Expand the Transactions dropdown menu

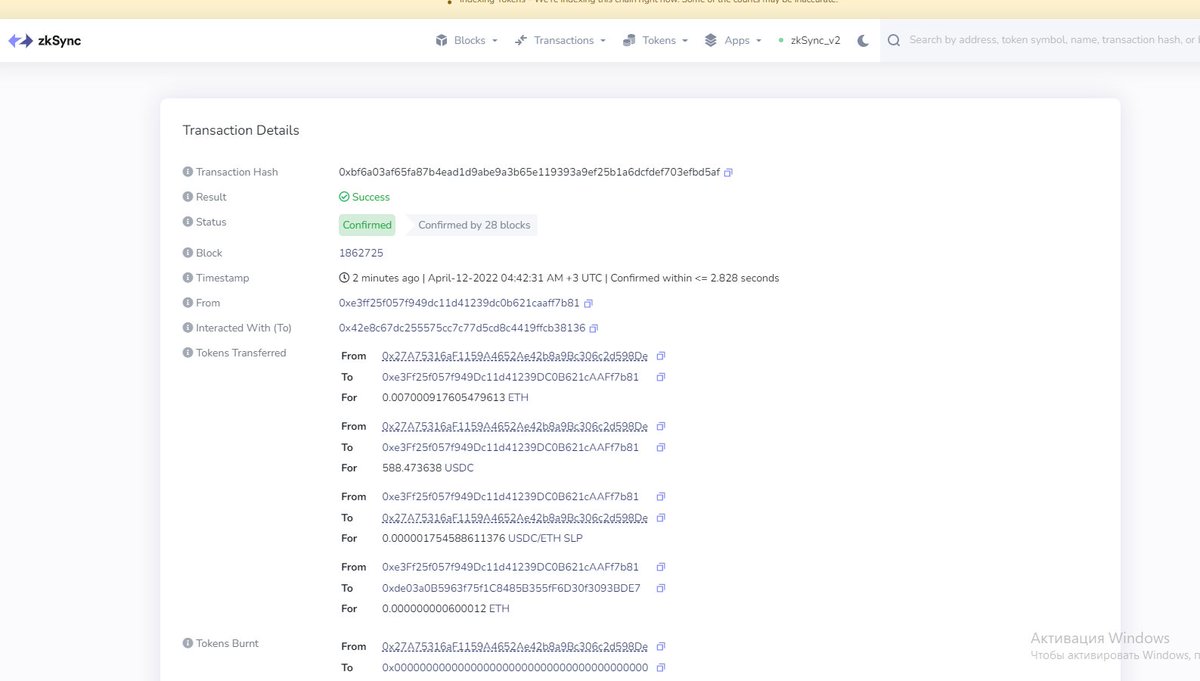point(560,41)
